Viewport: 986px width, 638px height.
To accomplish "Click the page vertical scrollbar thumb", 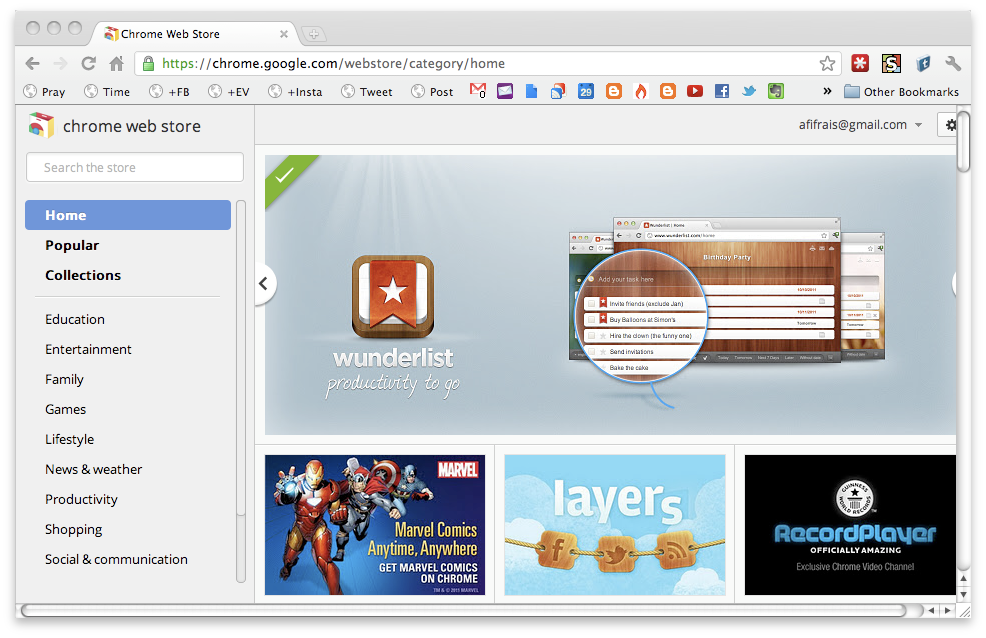I will [963, 139].
